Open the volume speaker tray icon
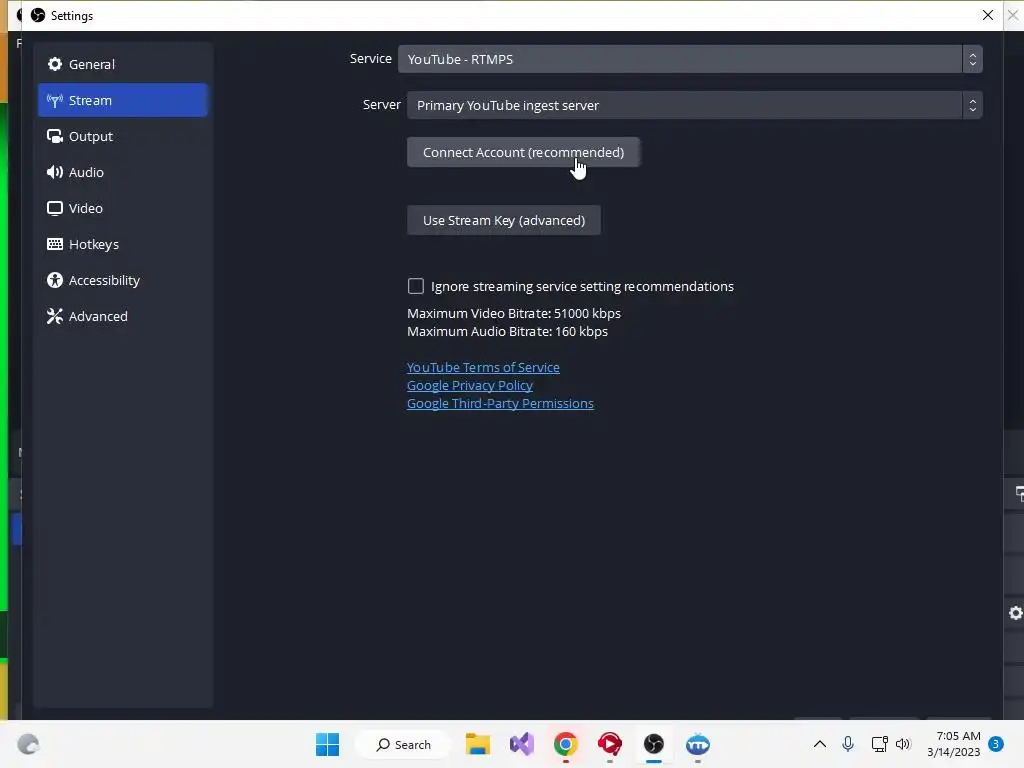 click(903, 744)
